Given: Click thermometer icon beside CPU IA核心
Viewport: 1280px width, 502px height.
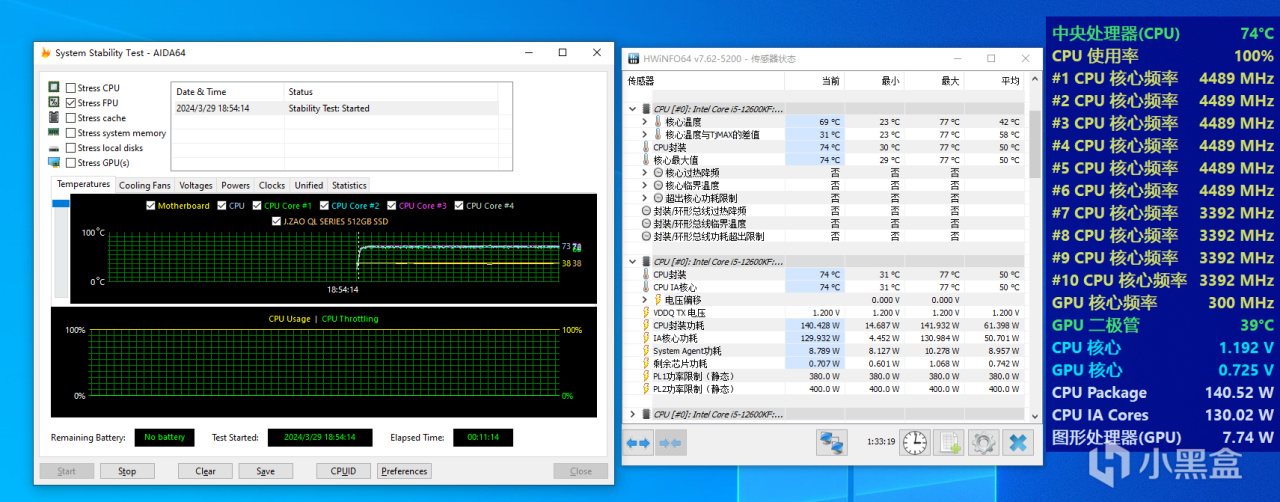Looking at the screenshot, I should pyautogui.click(x=646, y=287).
